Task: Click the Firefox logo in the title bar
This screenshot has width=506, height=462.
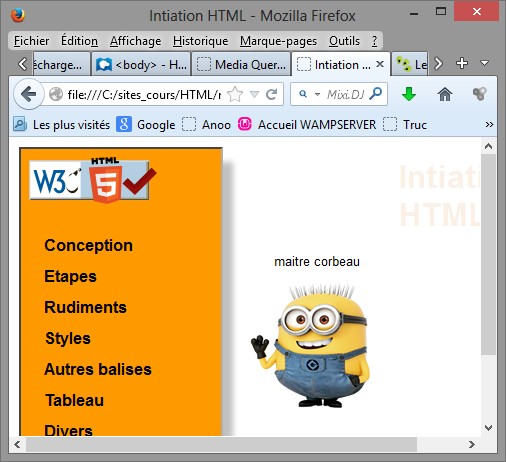Action: [x=18, y=16]
